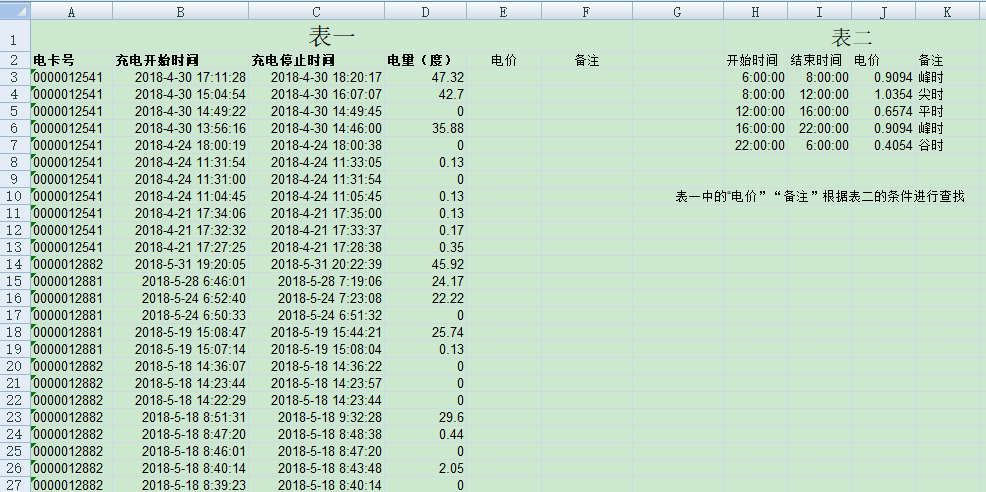Screen dimensions: 986x492
Task: Click the 充电开始时间 header cell
Action: (180, 60)
